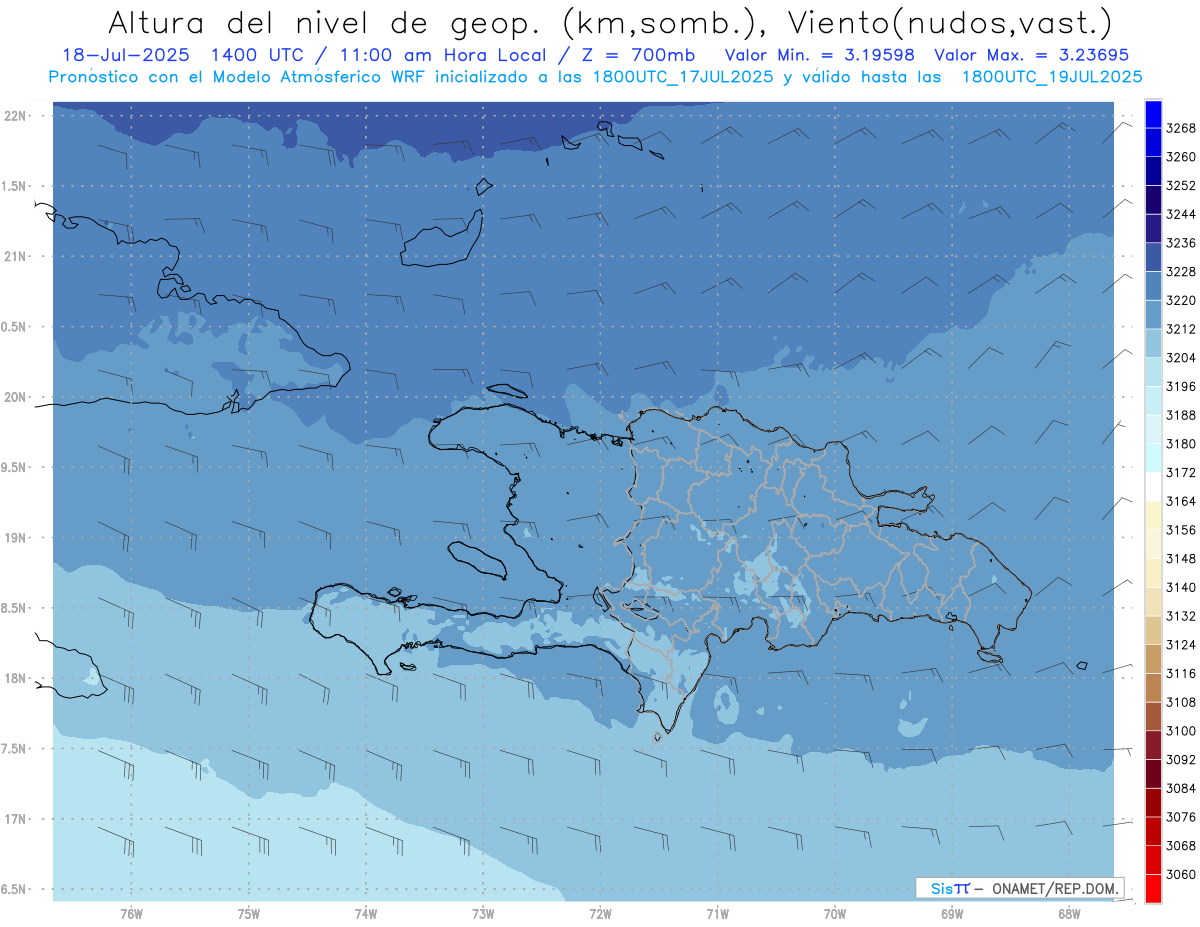The image size is (1200, 927).
Task: Click the map title 'Altura del nivel de geop.'
Action: point(326,23)
